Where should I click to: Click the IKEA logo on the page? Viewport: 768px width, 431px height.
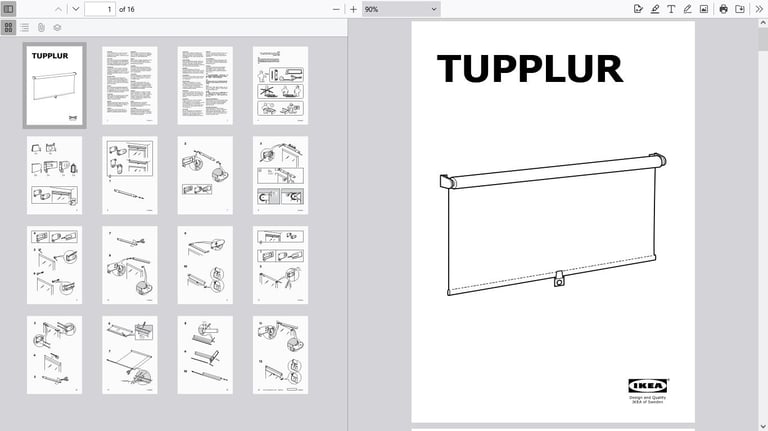coord(648,386)
